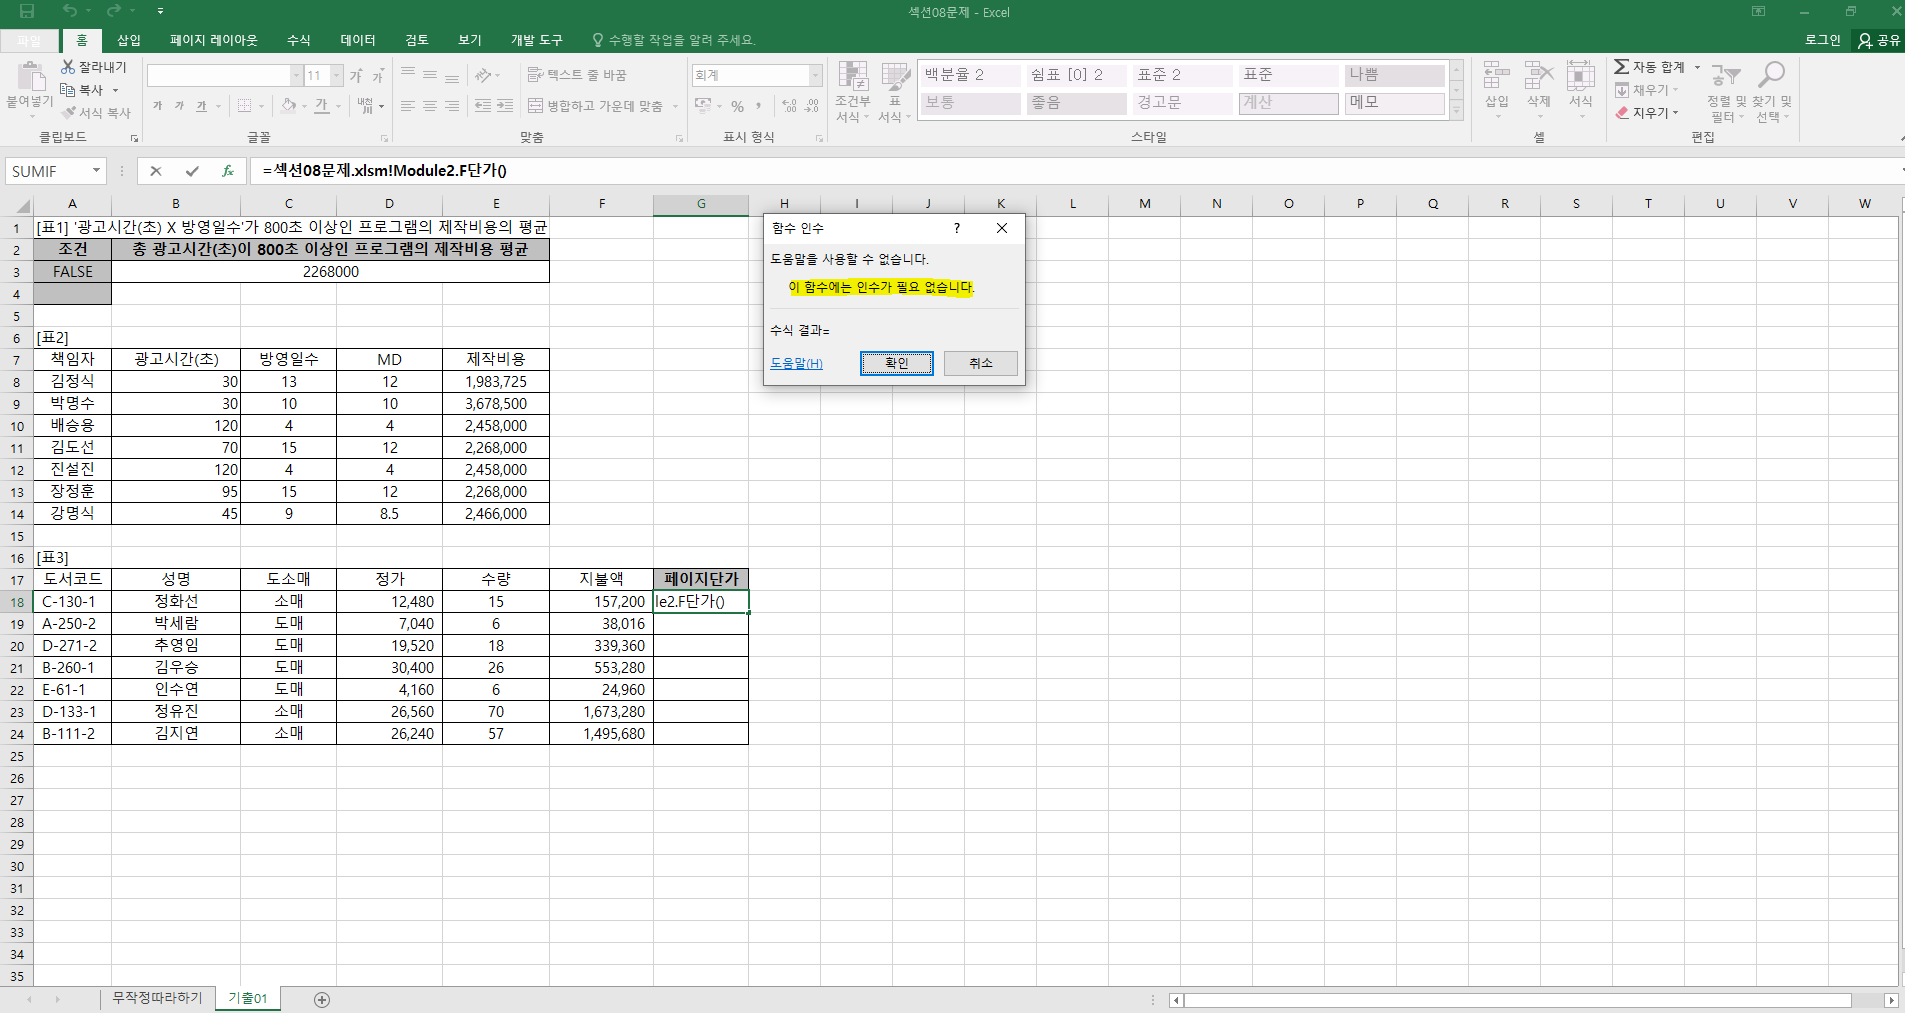The image size is (1905, 1013).
Task: Toggle bold formatting in the 글꼴 group
Action: [x=157, y=106]
